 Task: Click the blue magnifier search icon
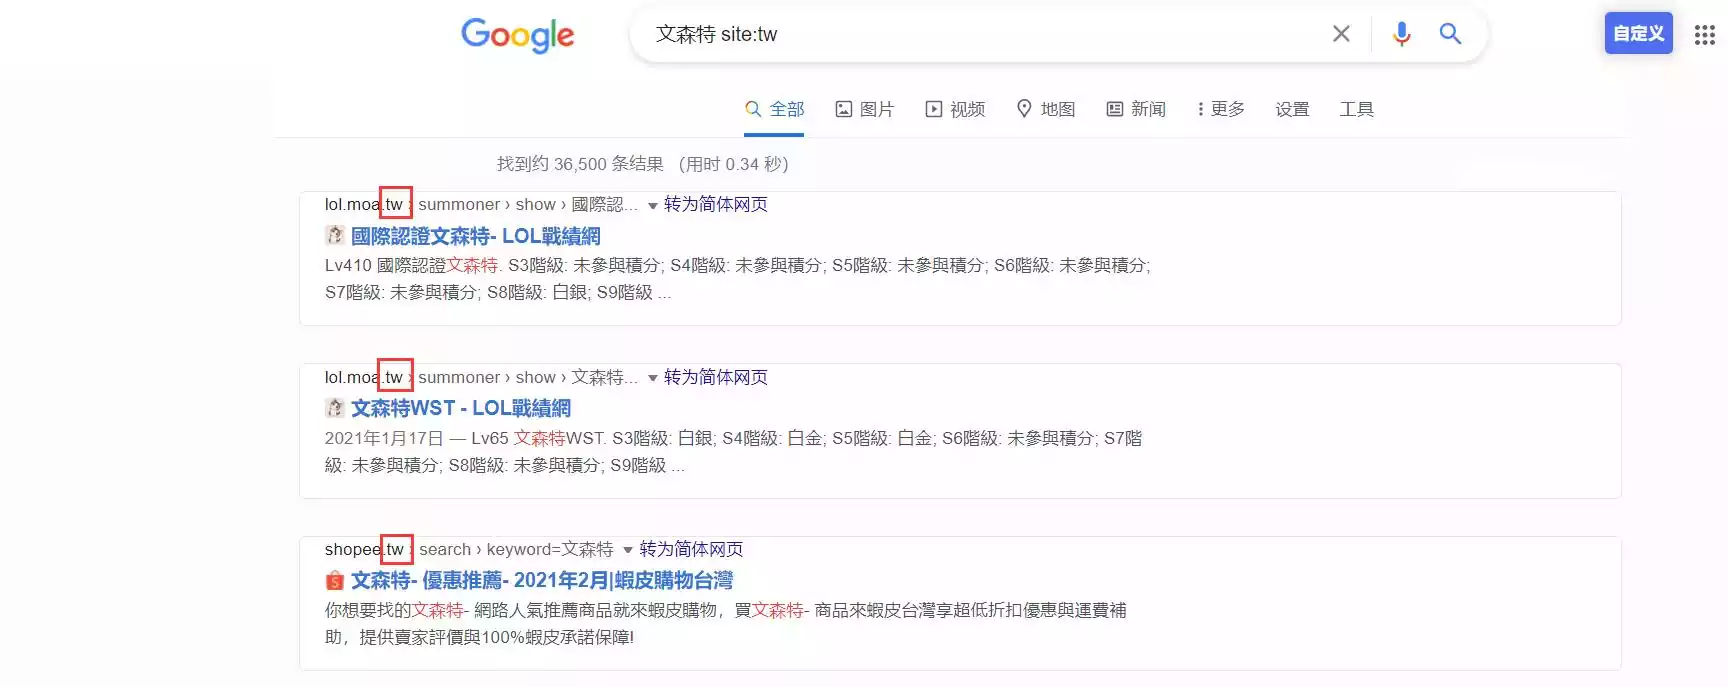pyautogui.click(x=1450, y=34)
